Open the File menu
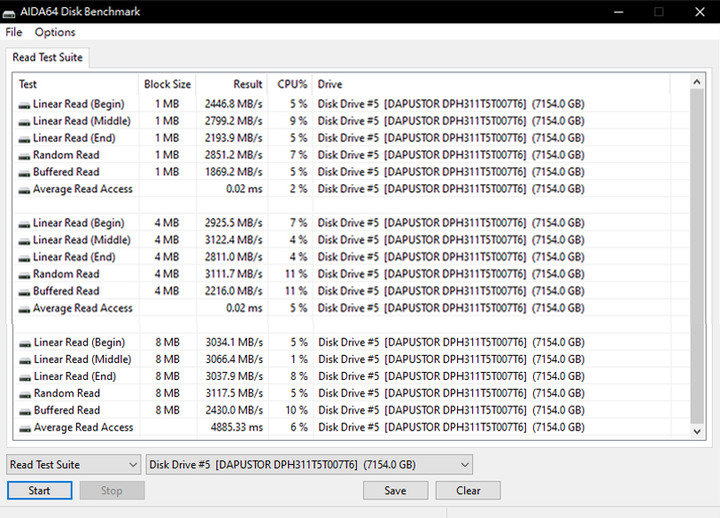Screen dimensions: 720x518 coord(14,32)
